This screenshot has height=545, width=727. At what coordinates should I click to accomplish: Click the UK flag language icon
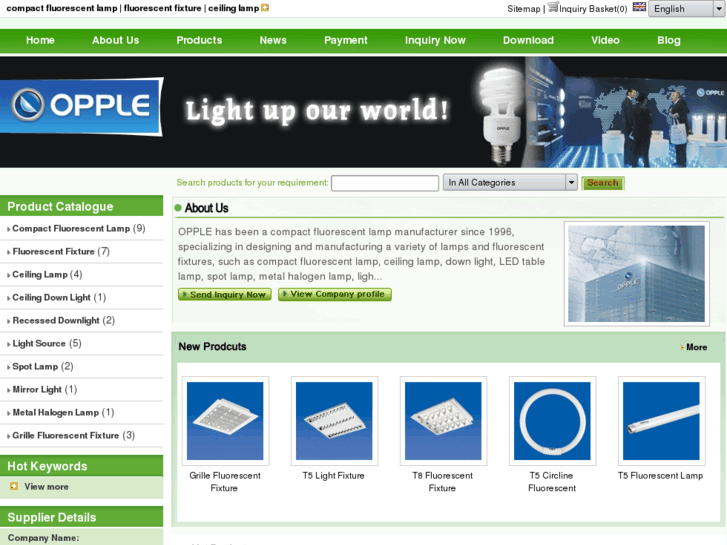pyautogui.click(x=639, y=7)
